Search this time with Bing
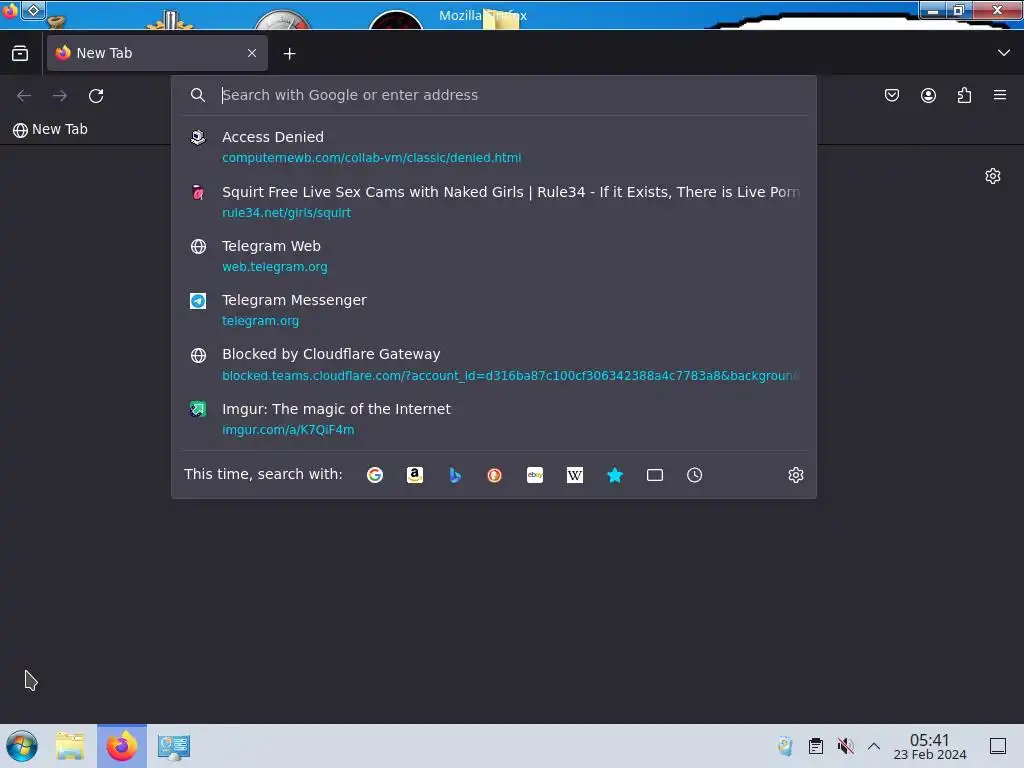Screen dimensions: 1024x768 point(455,475)
